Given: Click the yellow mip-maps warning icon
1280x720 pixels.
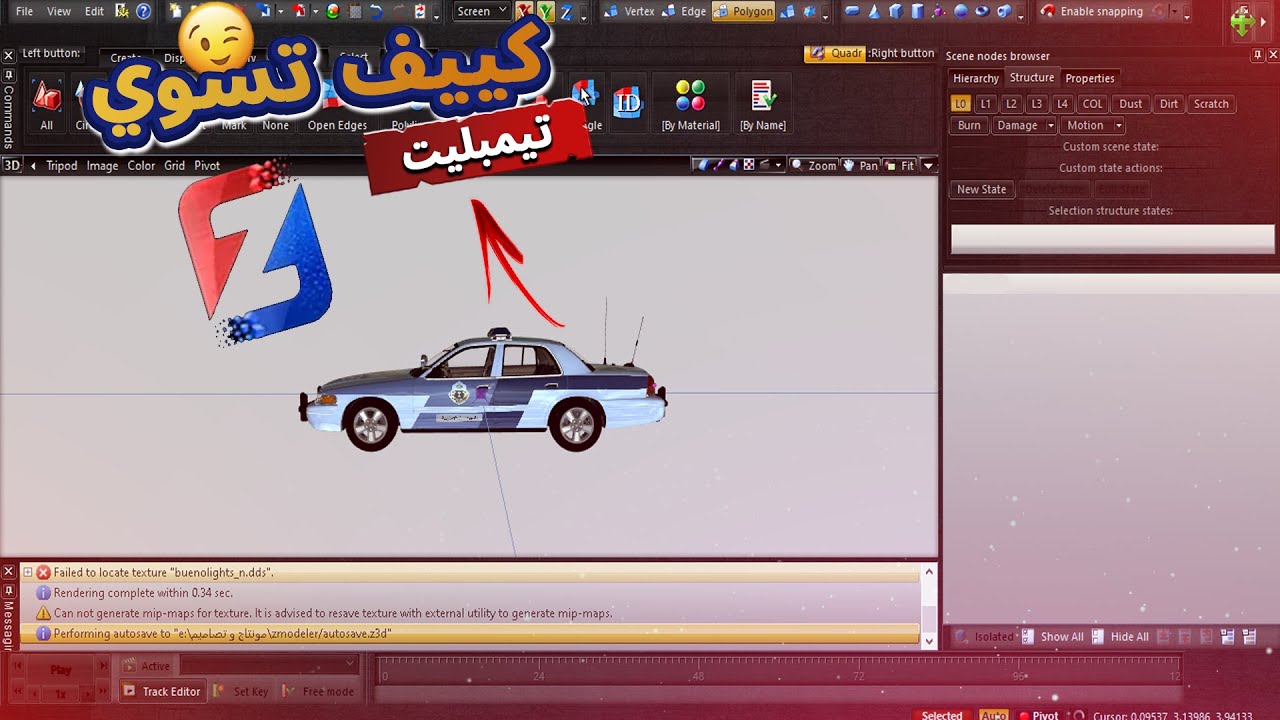Looking at the screenshot, I should (x=43, y=613).
